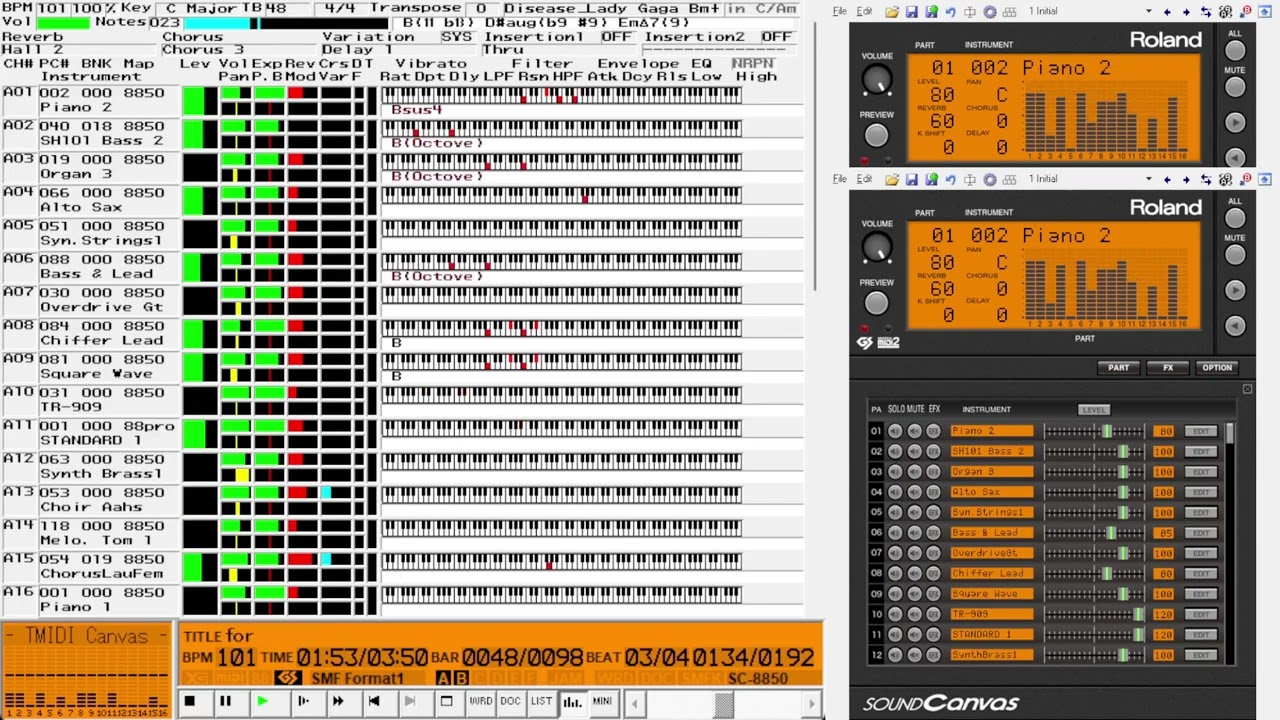Toggle EFX for part 03 Organ 3
This screenshot has width=1280, height=720.
point(933,471)
